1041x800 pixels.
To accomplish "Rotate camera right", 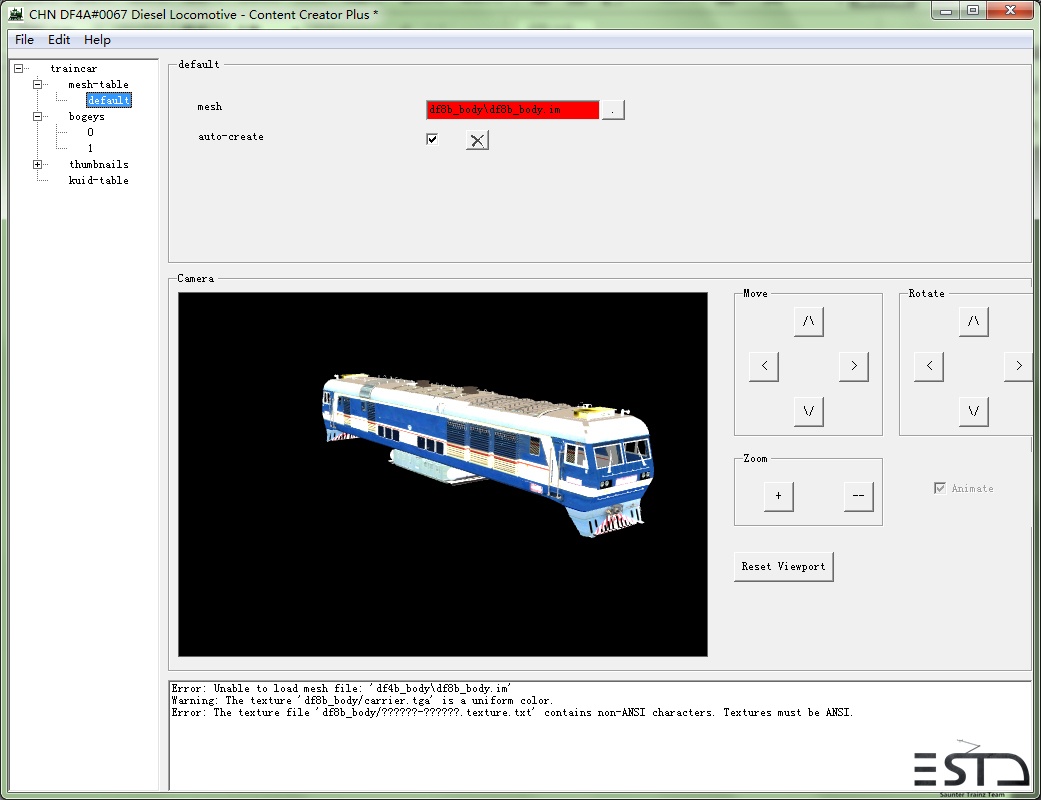I will (x=1018, y=366).
